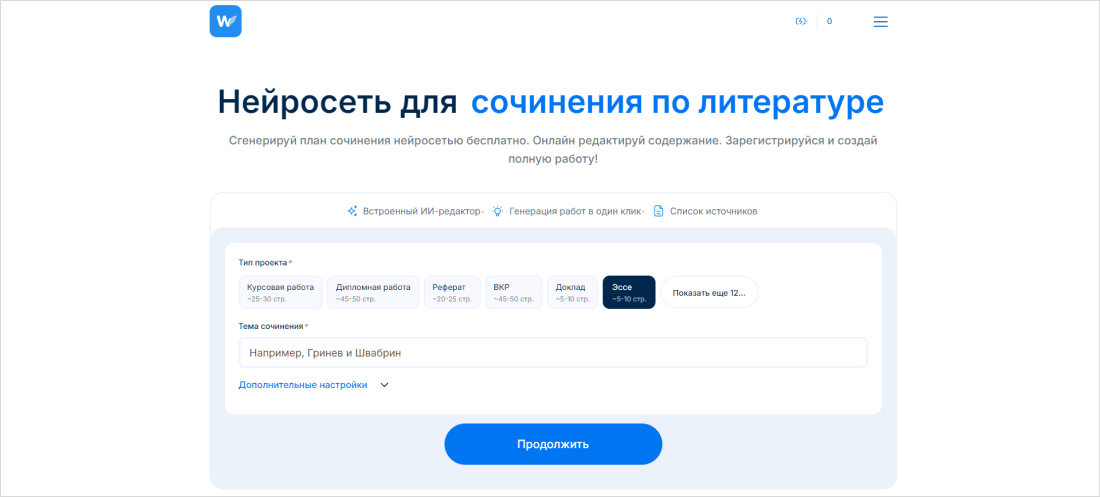
Task: Expand Показать еще 12 project types
Action: coord(709,293)
